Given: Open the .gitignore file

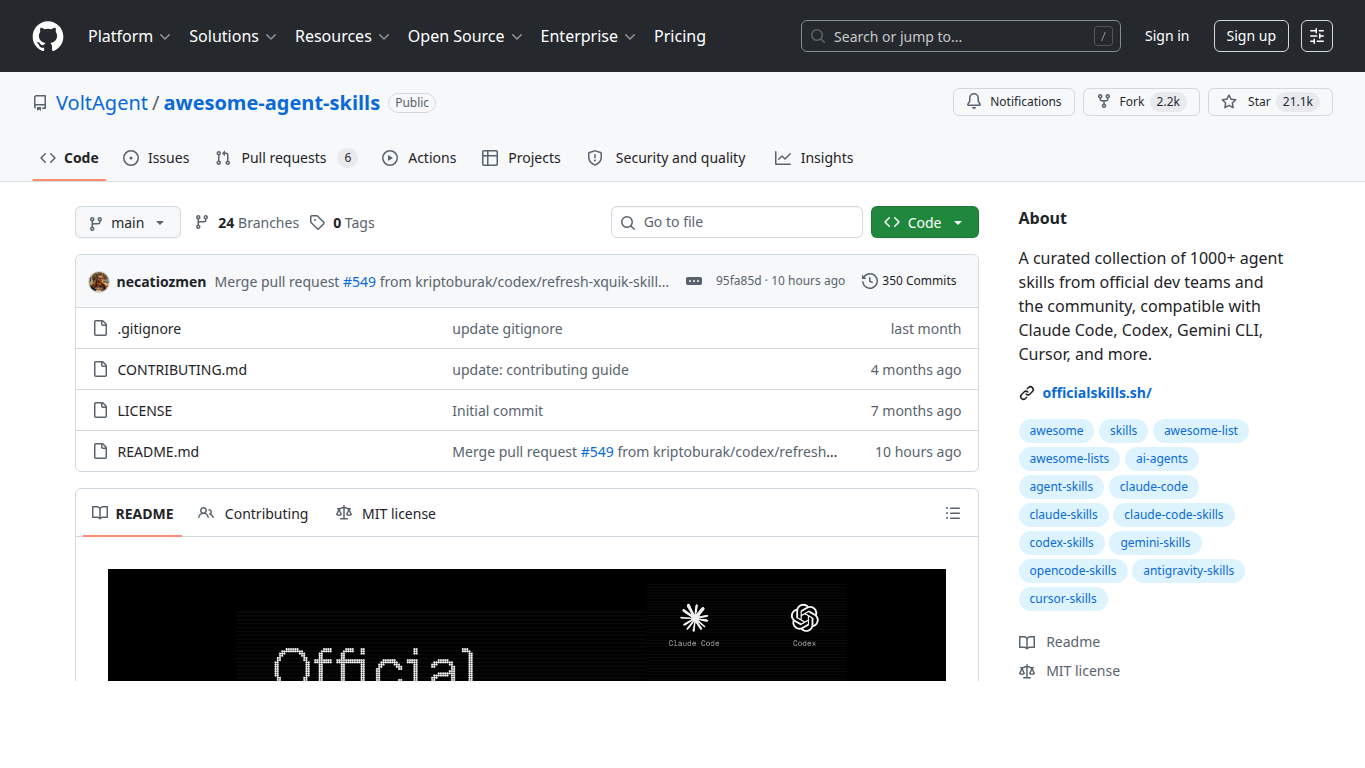Looking at the screenshot, I should (149, 329).
